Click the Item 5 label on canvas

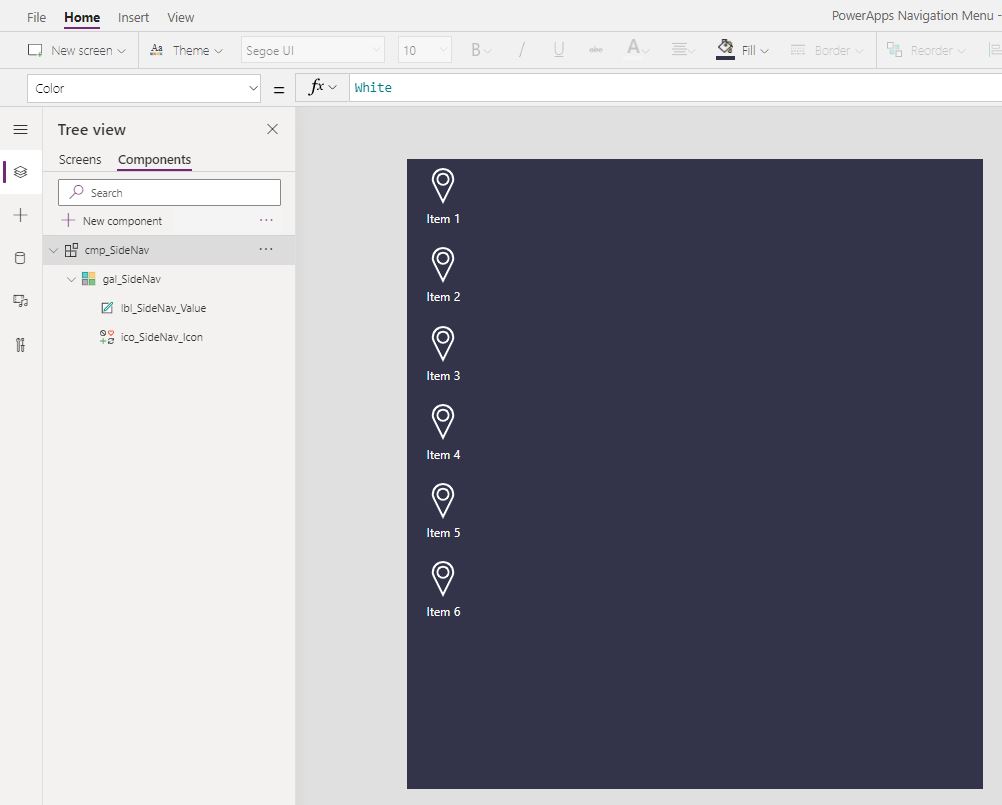point(443,533)
